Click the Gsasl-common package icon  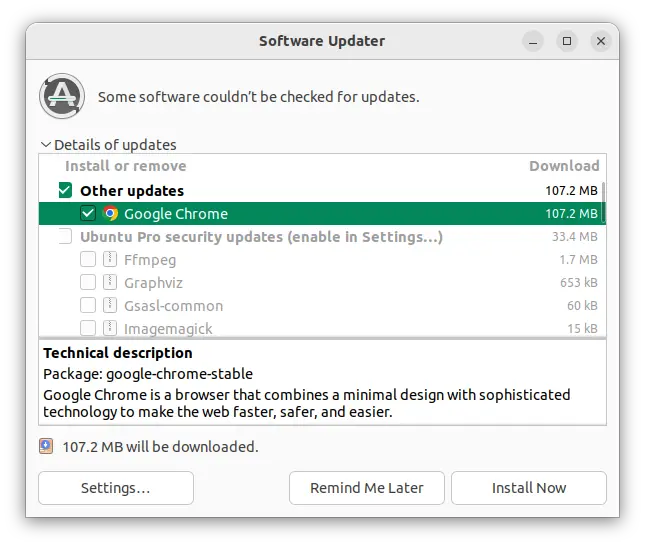coord(110,306)
